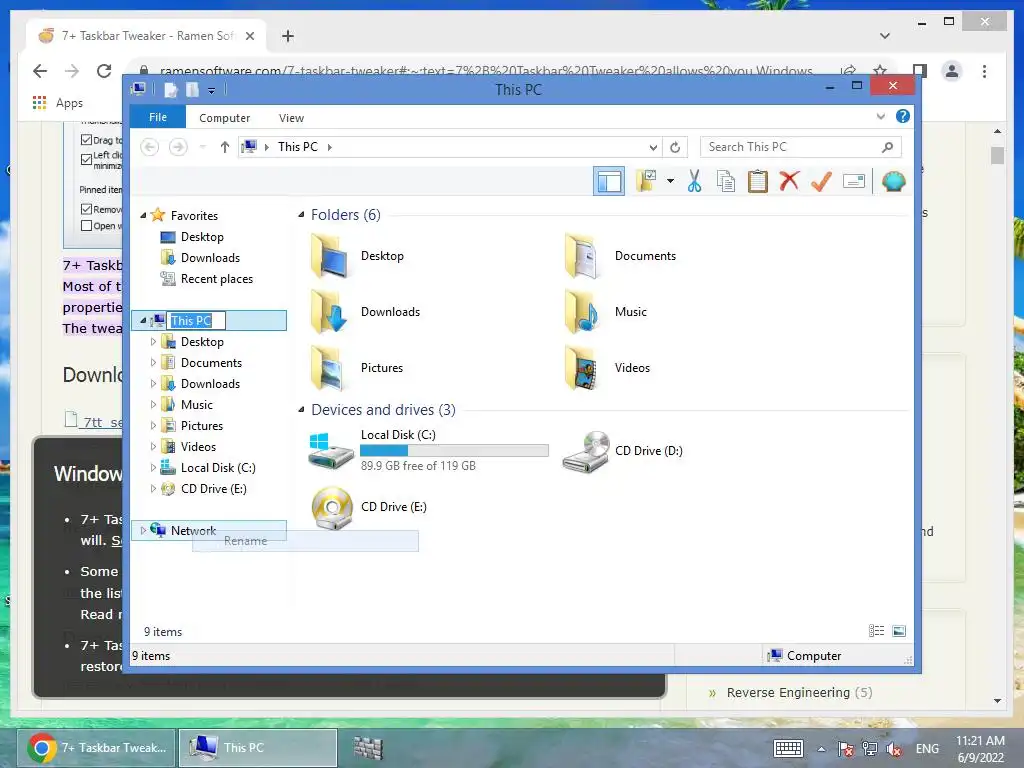Select CD Drive (E:) icon in content pane
This screenshot has height=768, width=1024.
coord(332,507)
